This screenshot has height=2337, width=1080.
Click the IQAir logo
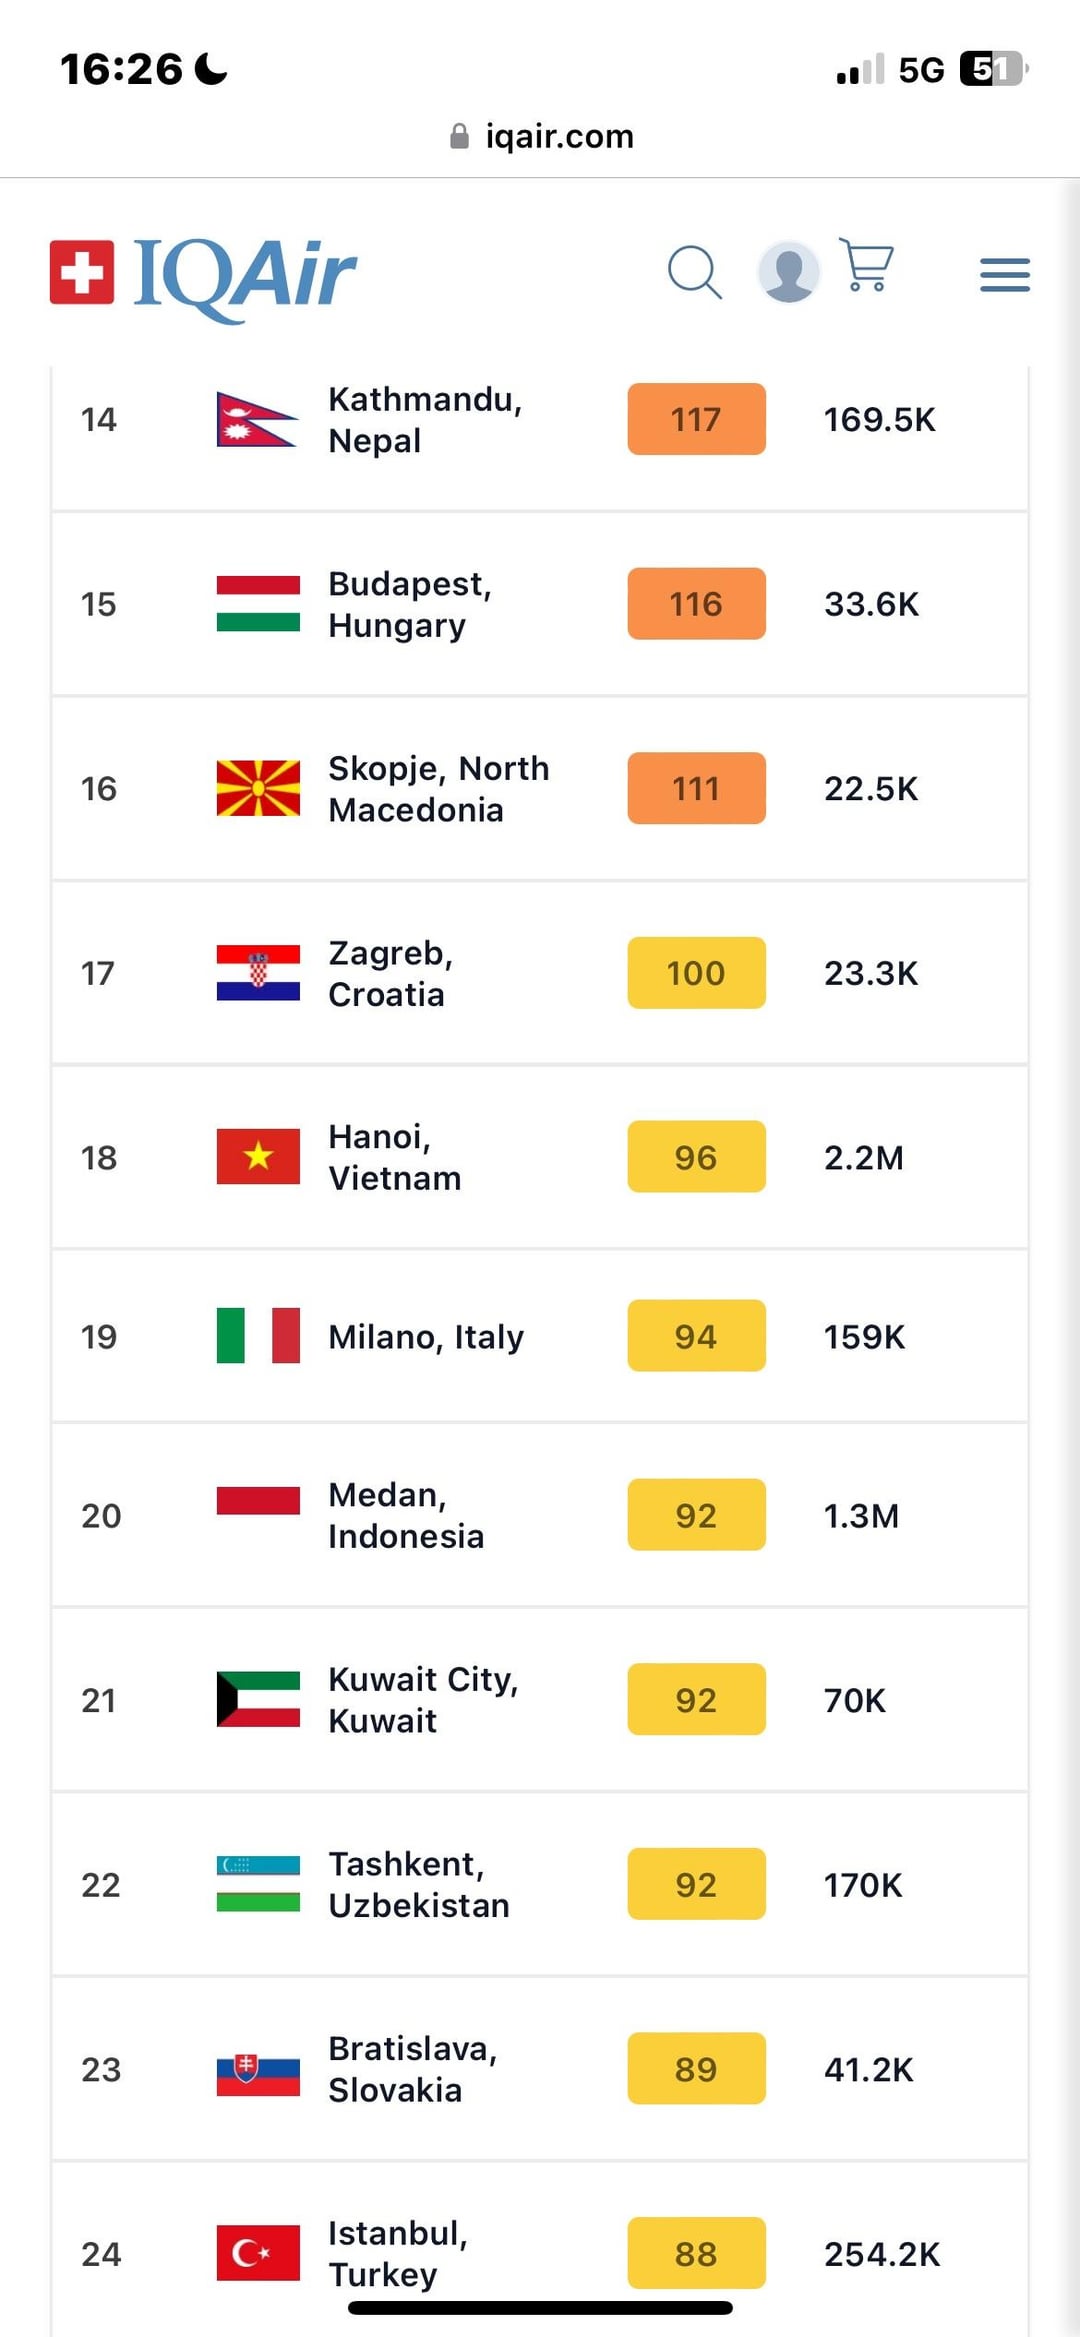coord(203,277)
